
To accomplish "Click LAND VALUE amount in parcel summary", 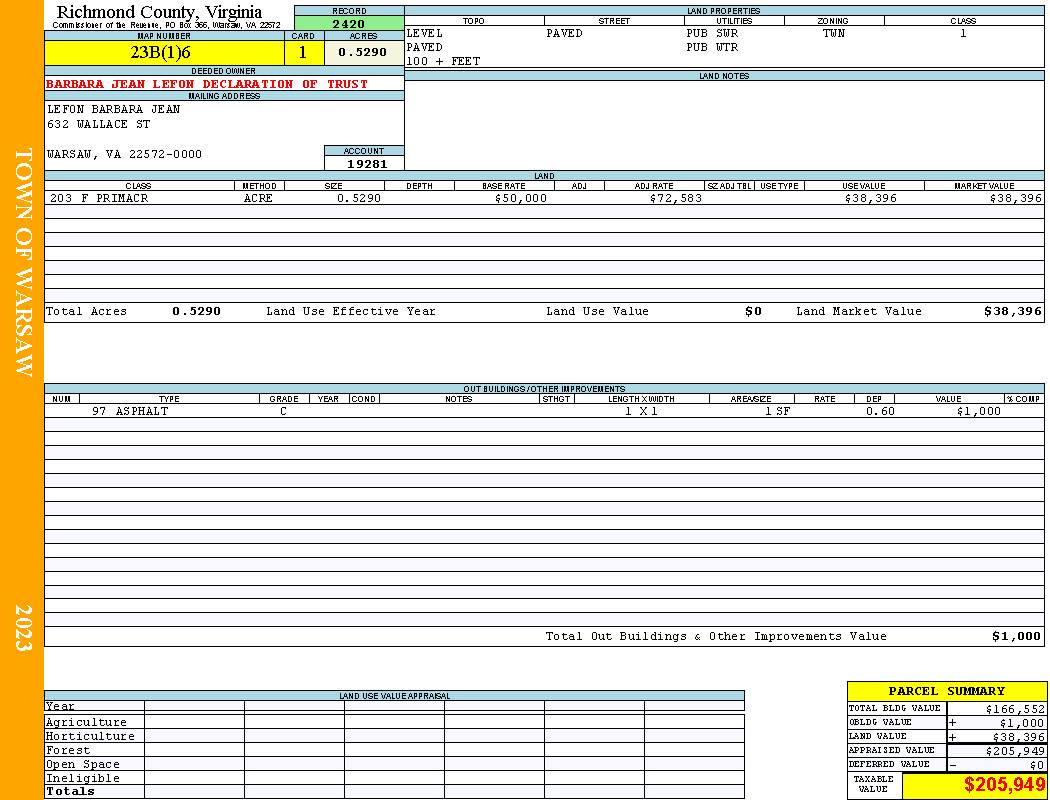I will click(1019, 737).
